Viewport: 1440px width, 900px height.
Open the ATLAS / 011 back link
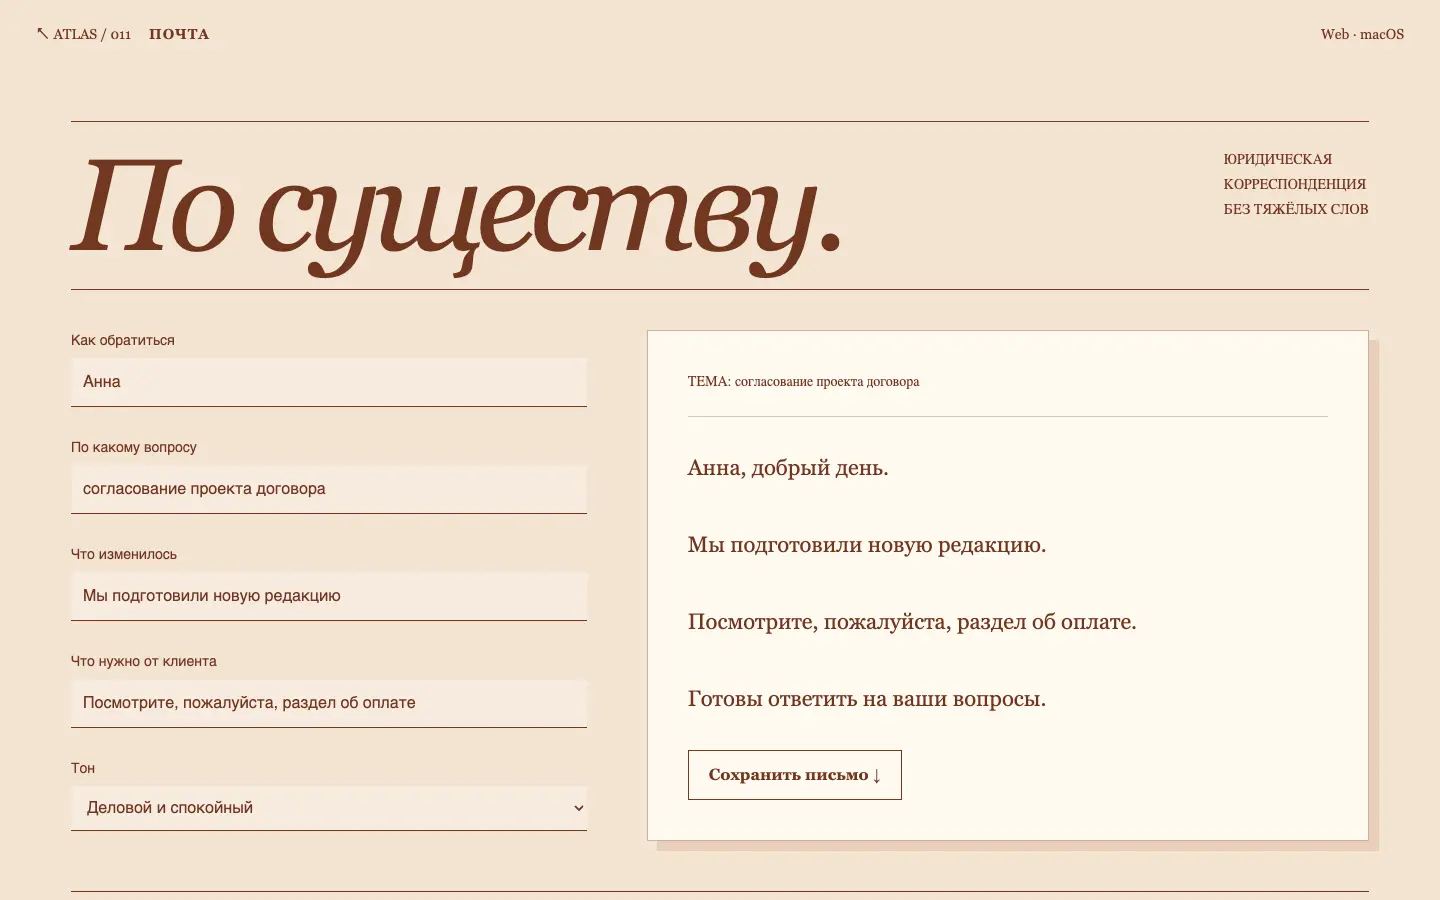[x=84, y=34]
